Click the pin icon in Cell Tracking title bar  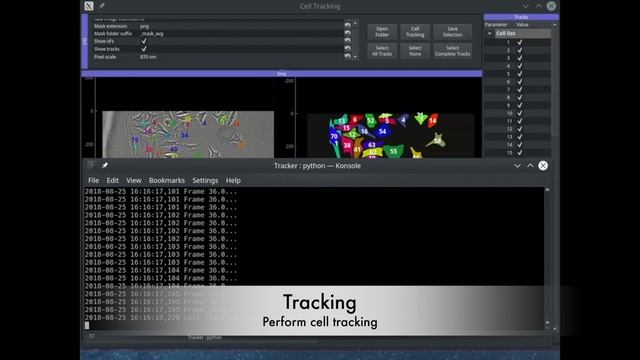pyautogui.click(x=102, y=6)
